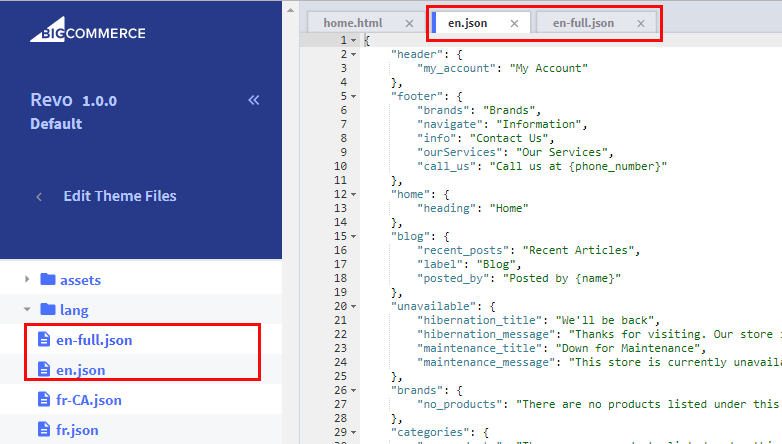The width and height of the screenshot is (782, 444).
Task: Click the back arrow beside Edit Theme Files
Action: [x=39, y=197]
